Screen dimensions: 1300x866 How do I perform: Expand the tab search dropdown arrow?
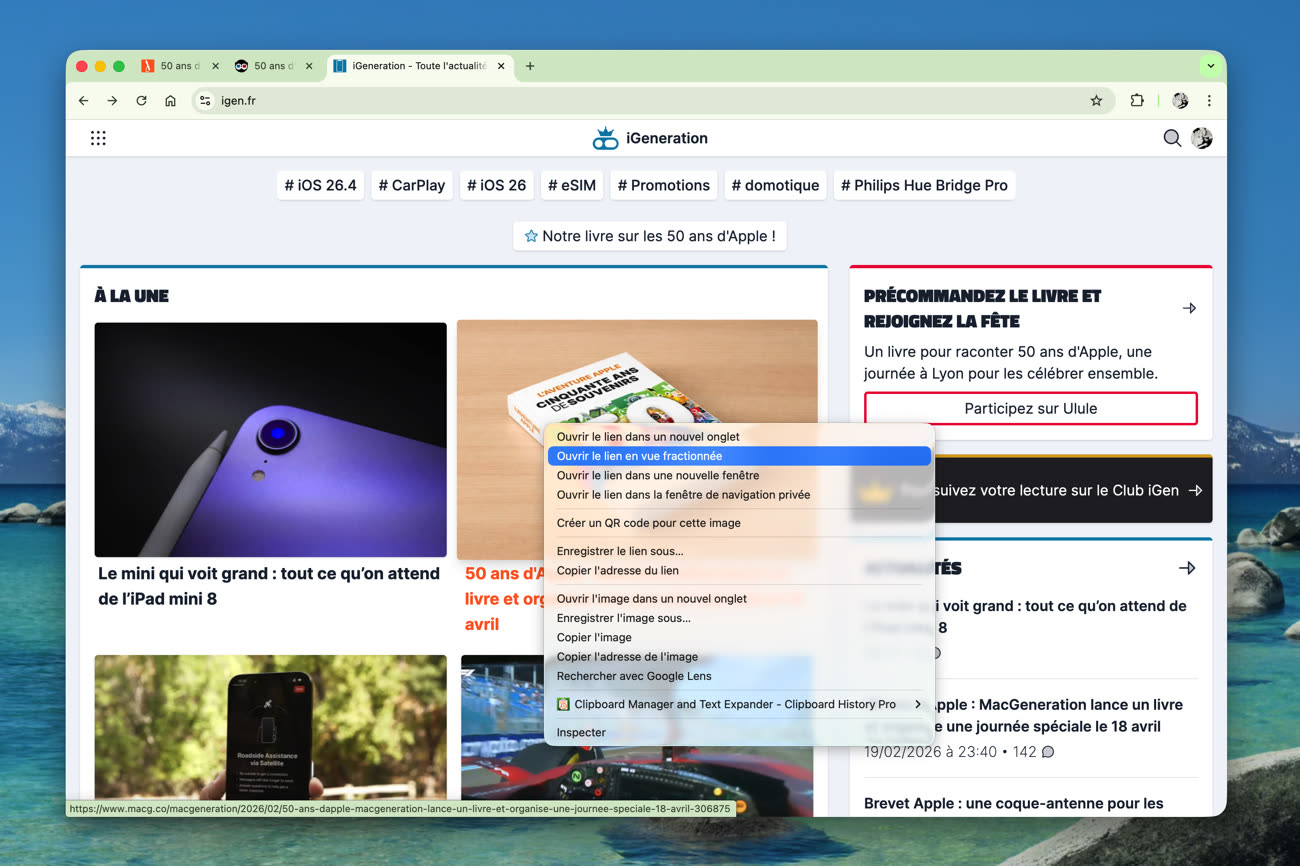point(1210,66)
